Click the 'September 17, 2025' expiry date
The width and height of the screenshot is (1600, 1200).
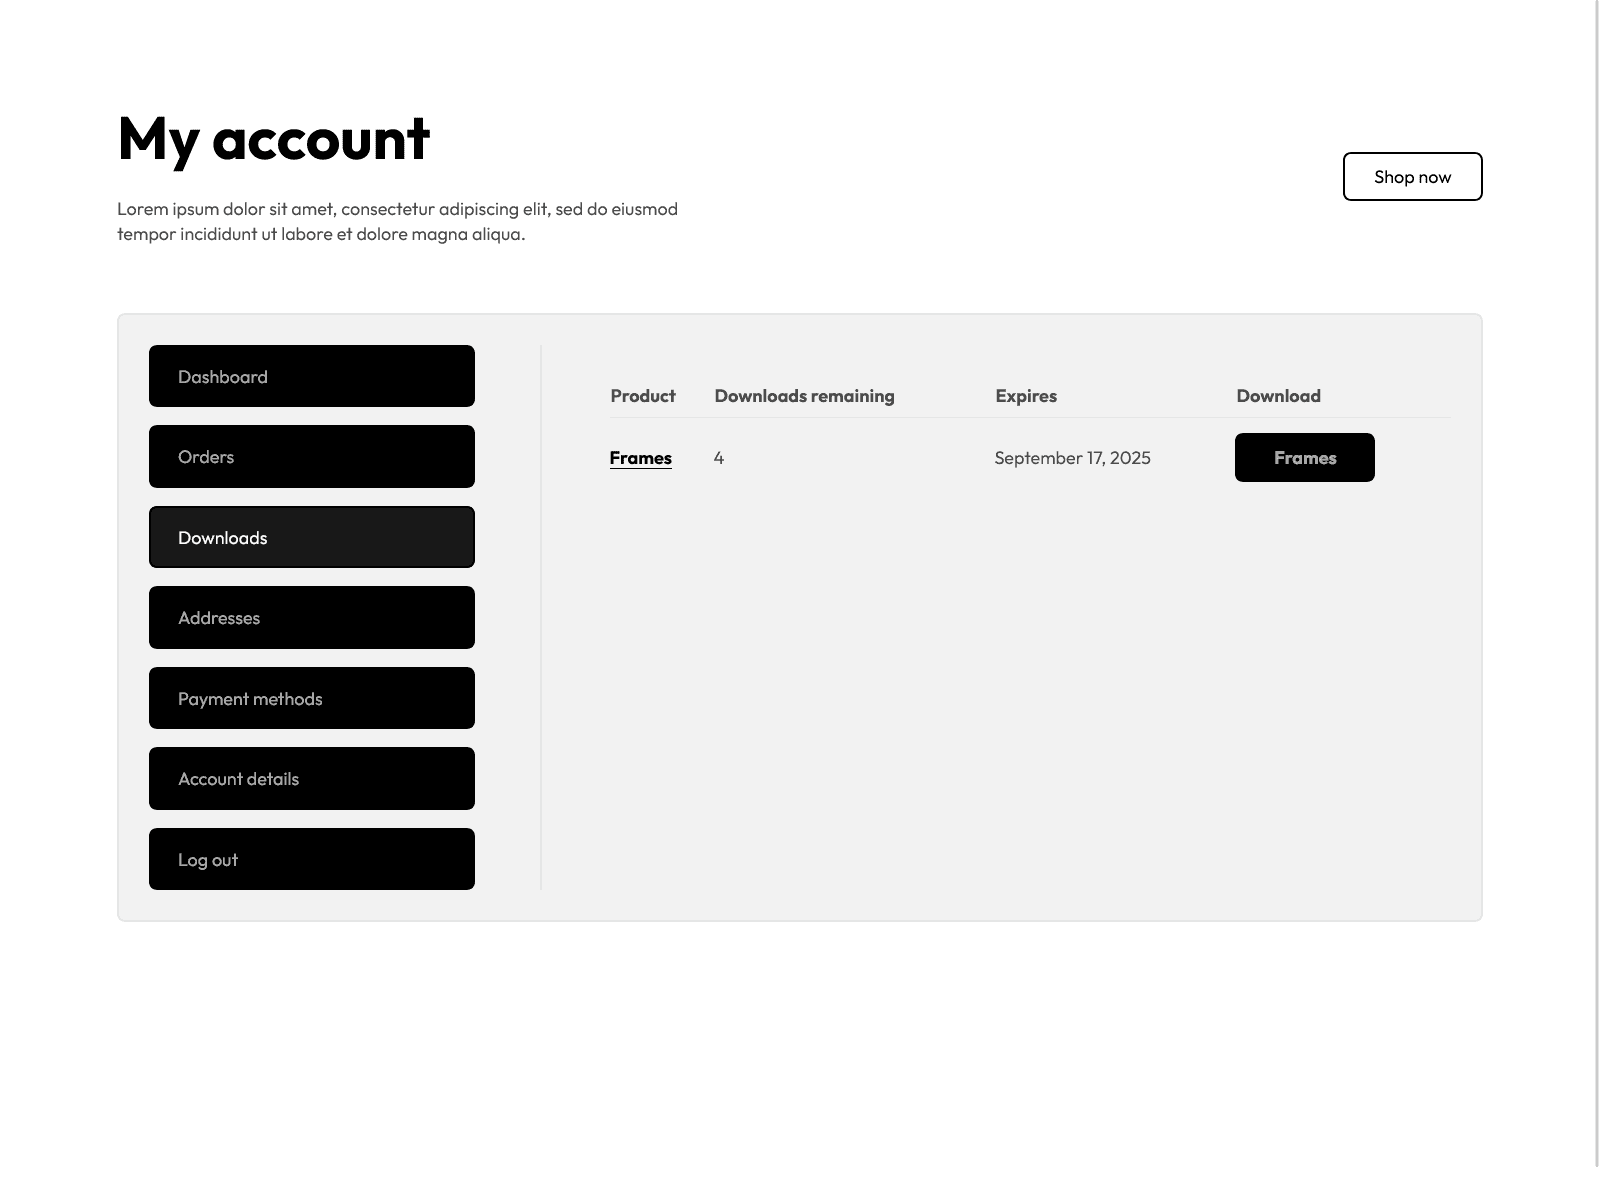(1072, 458)
